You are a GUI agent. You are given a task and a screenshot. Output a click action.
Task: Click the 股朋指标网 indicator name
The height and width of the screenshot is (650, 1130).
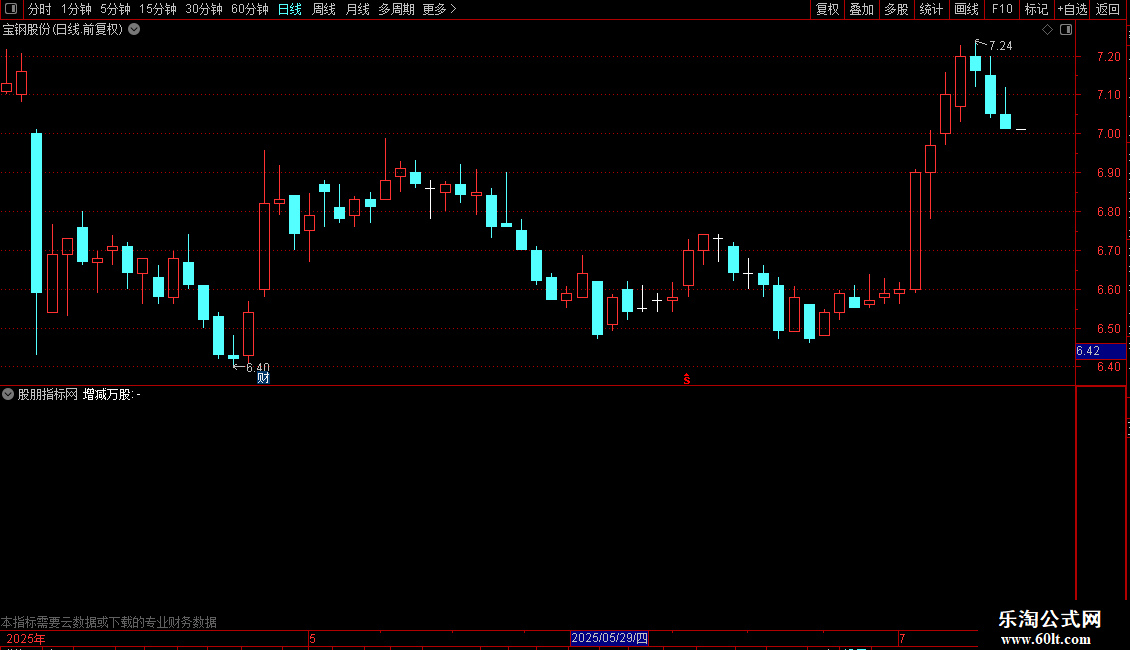(48, 394)
